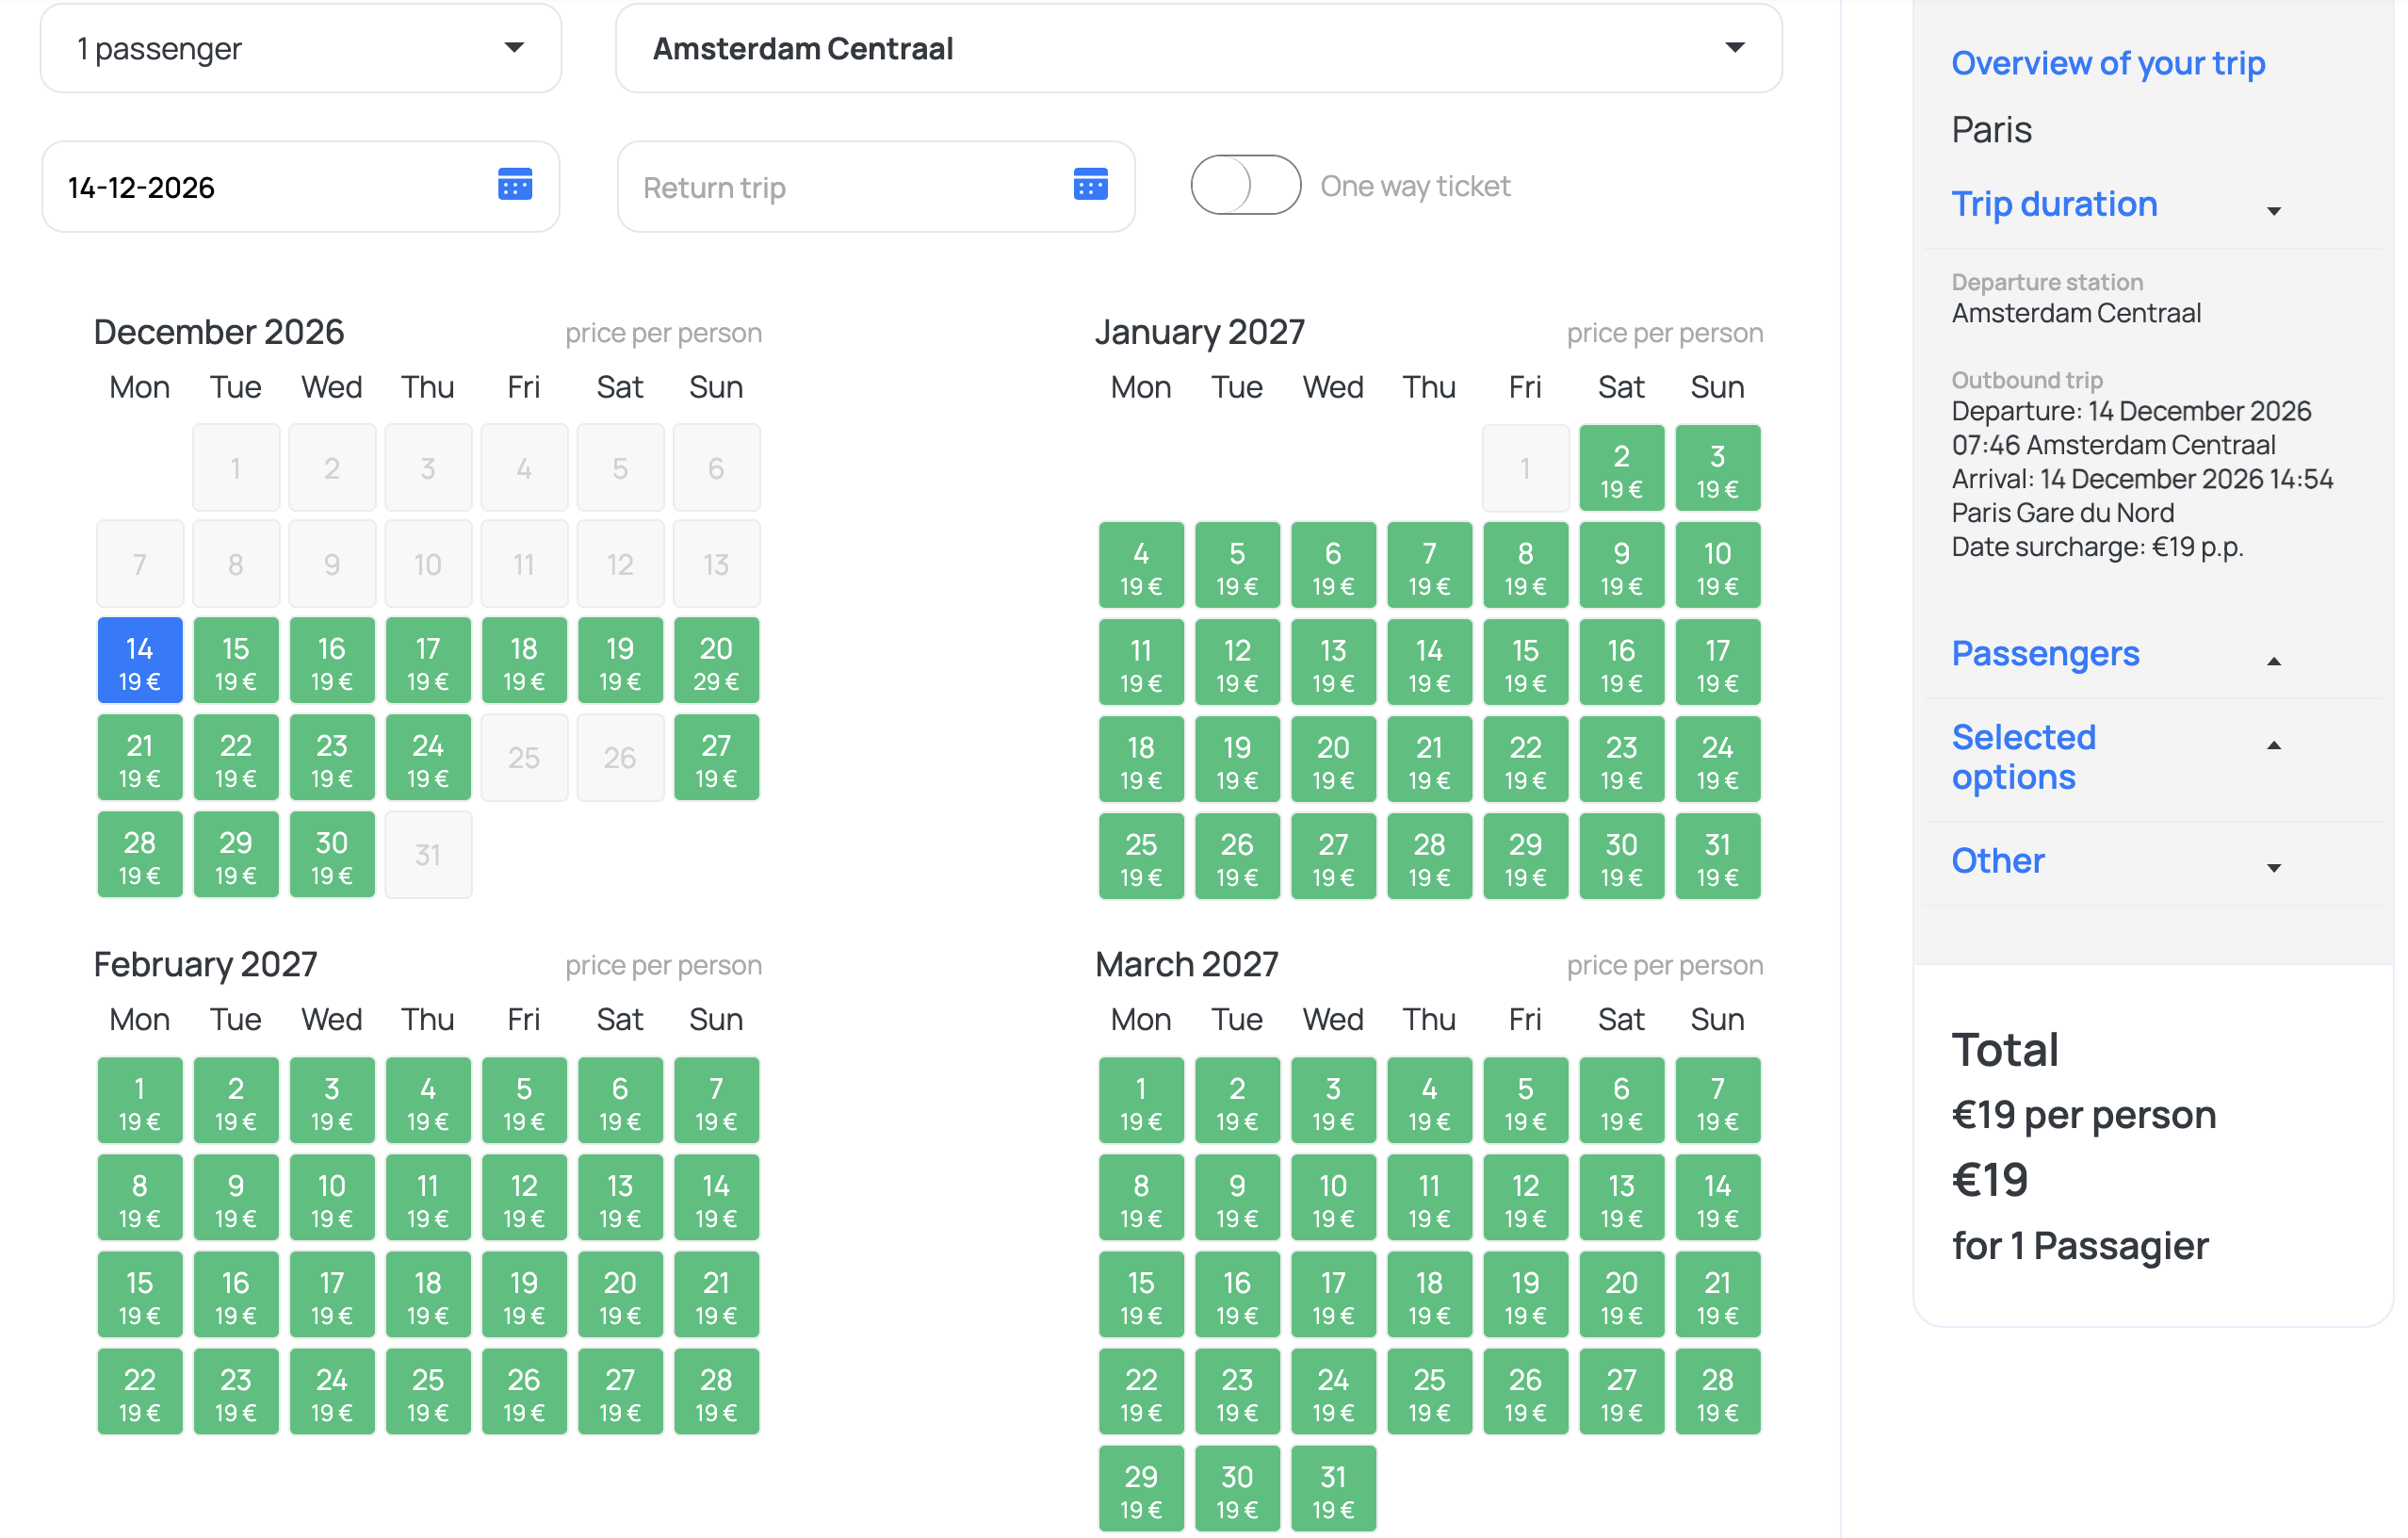The width and height of the screenshot is (2408, 1538).
Task: Select January 2 in the calendar
Action: pyautogui.click(x=1621, y=469)
